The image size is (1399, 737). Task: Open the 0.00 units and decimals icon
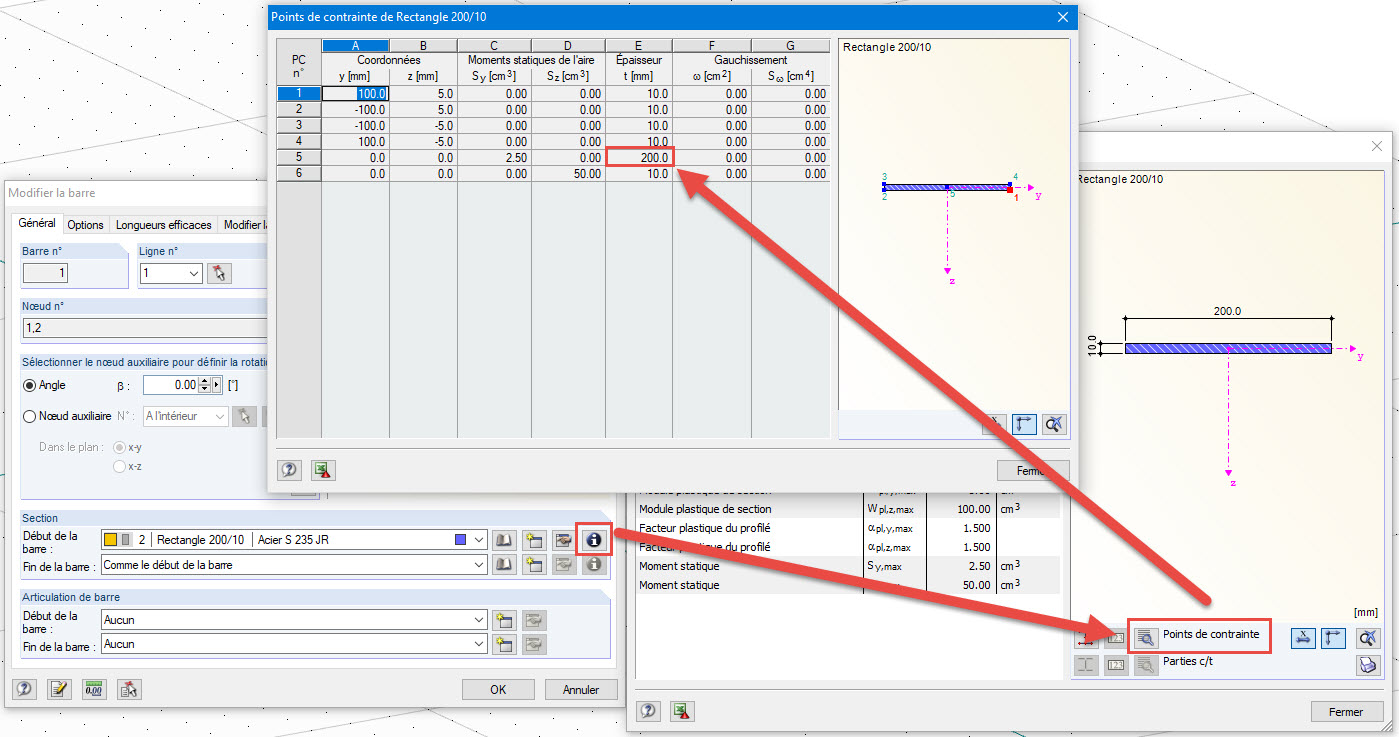point(94,689)
